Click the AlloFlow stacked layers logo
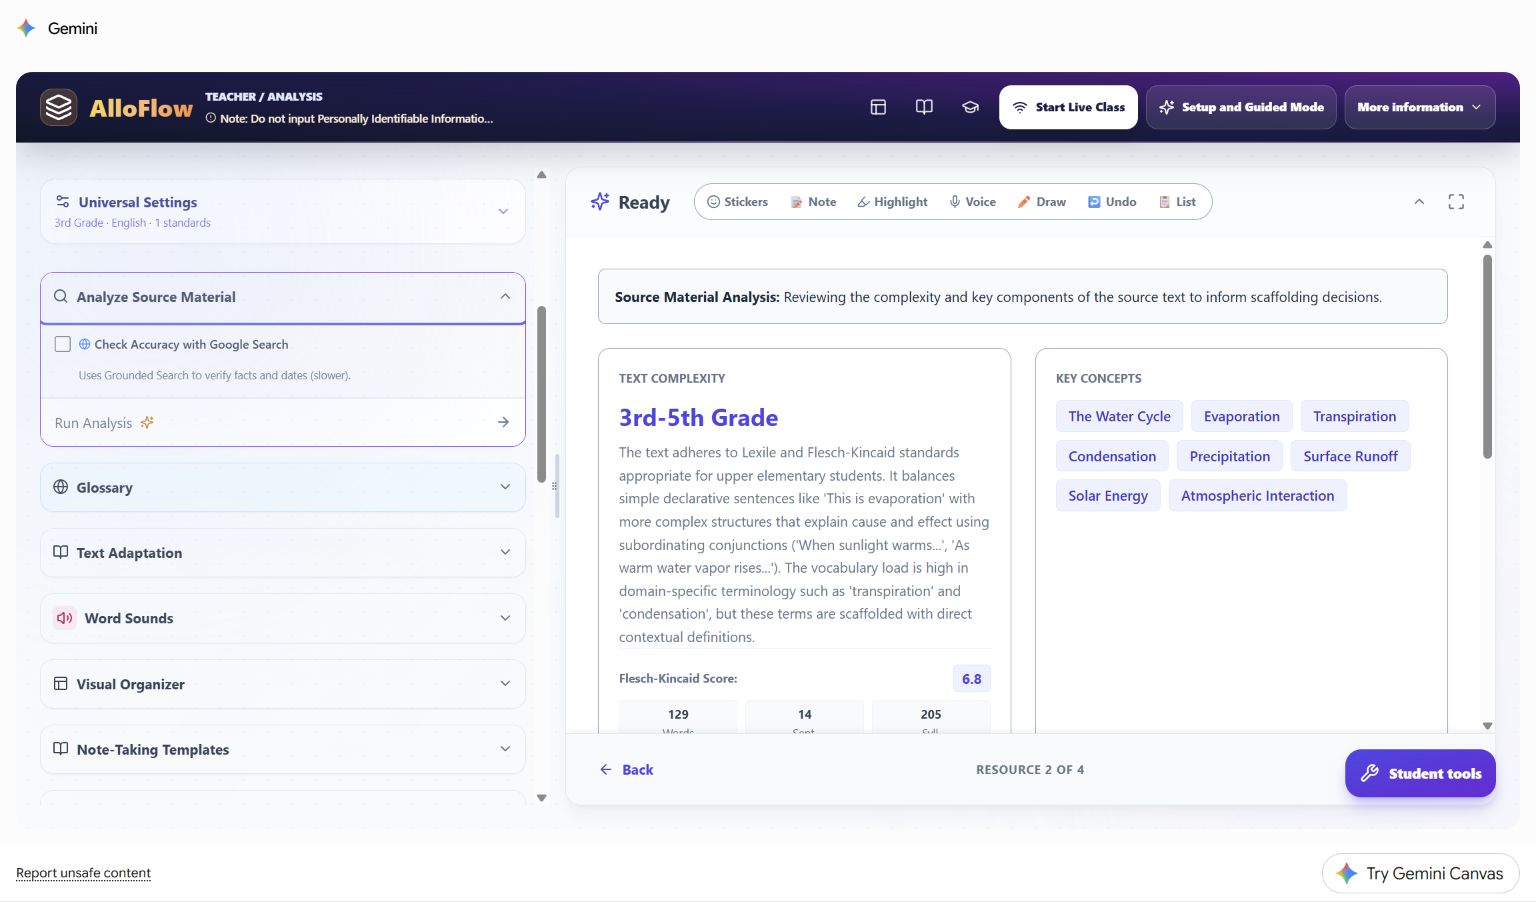 pos(59,107)
